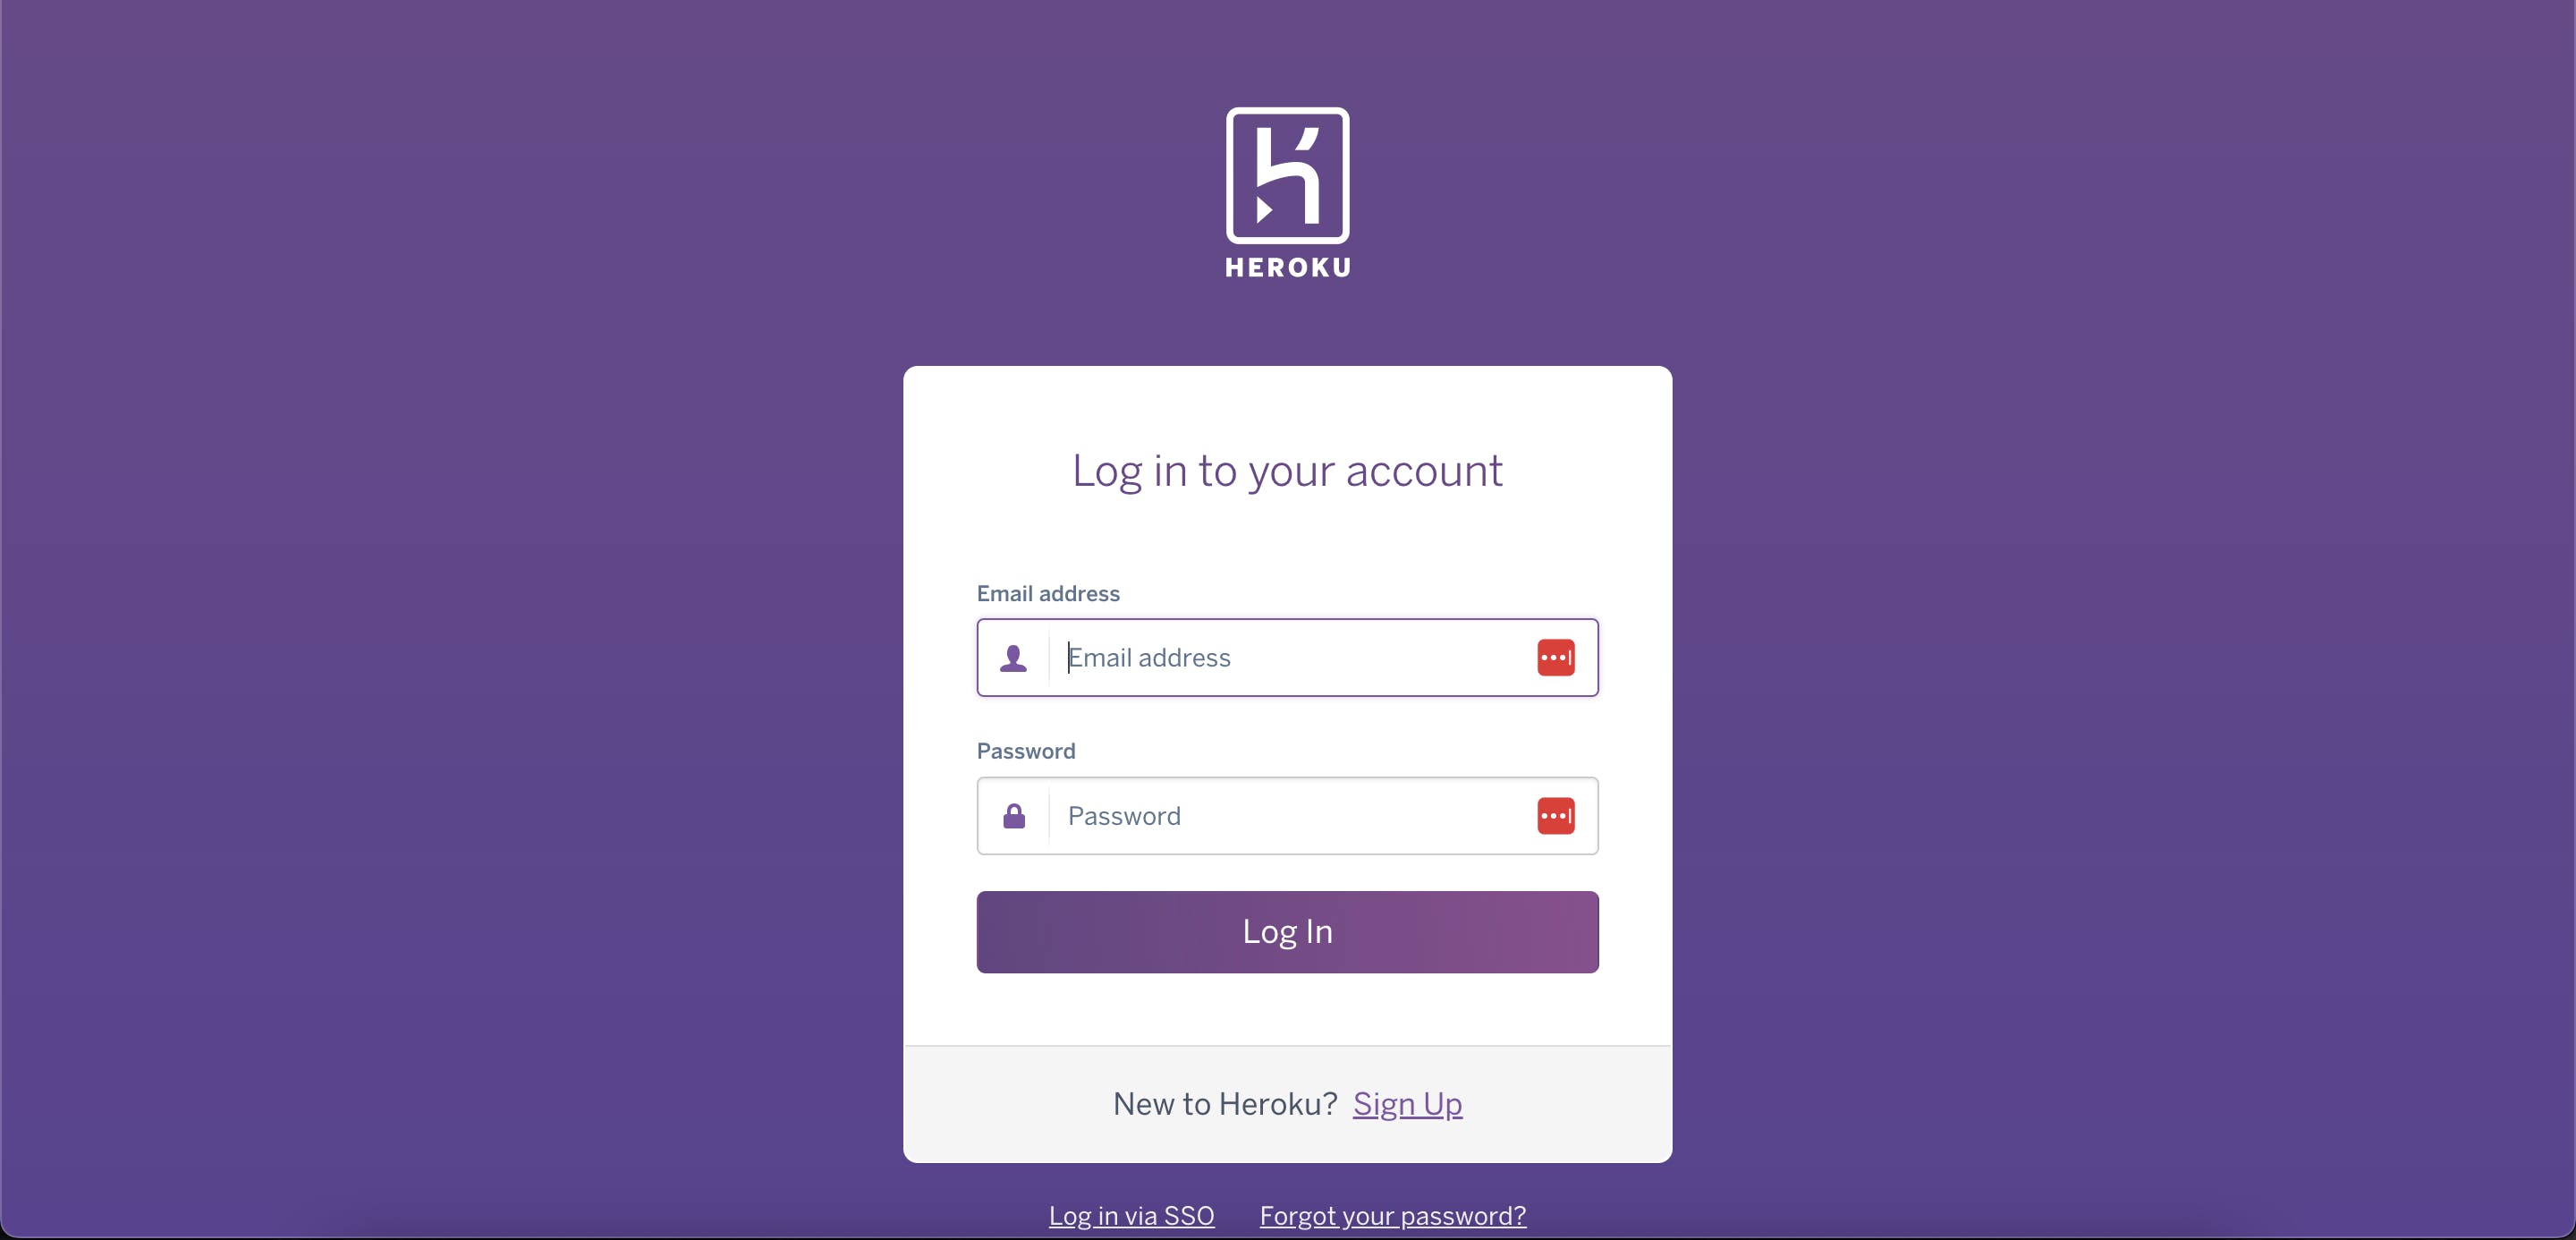Image resolution: width=2576 pixels, height=1240 pixels.
Task: Click the Password label above the field
Action: (1026, 751)
